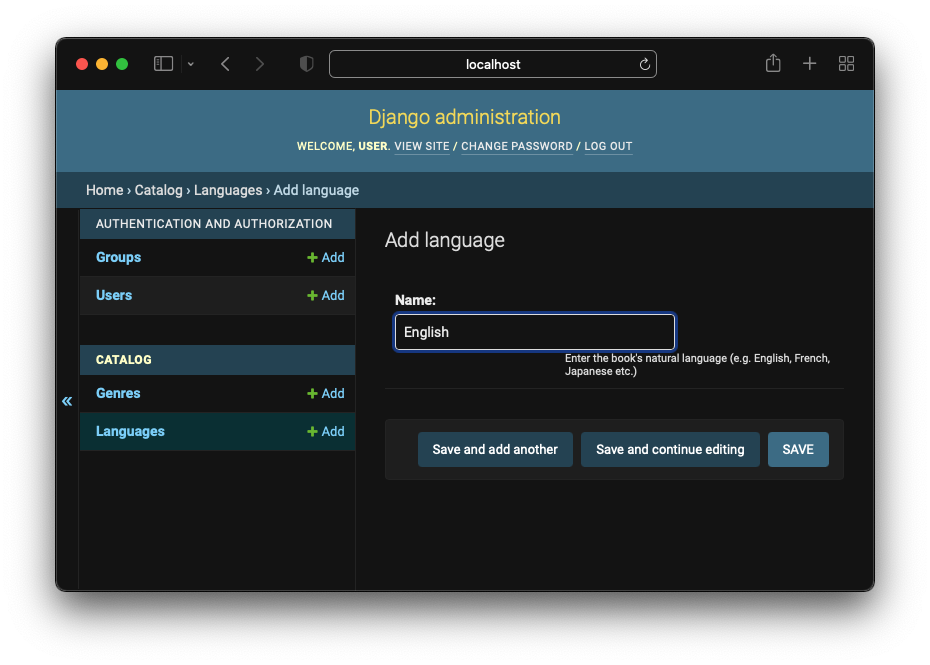Open the Languages link in the sidebar

coord(130,431)
